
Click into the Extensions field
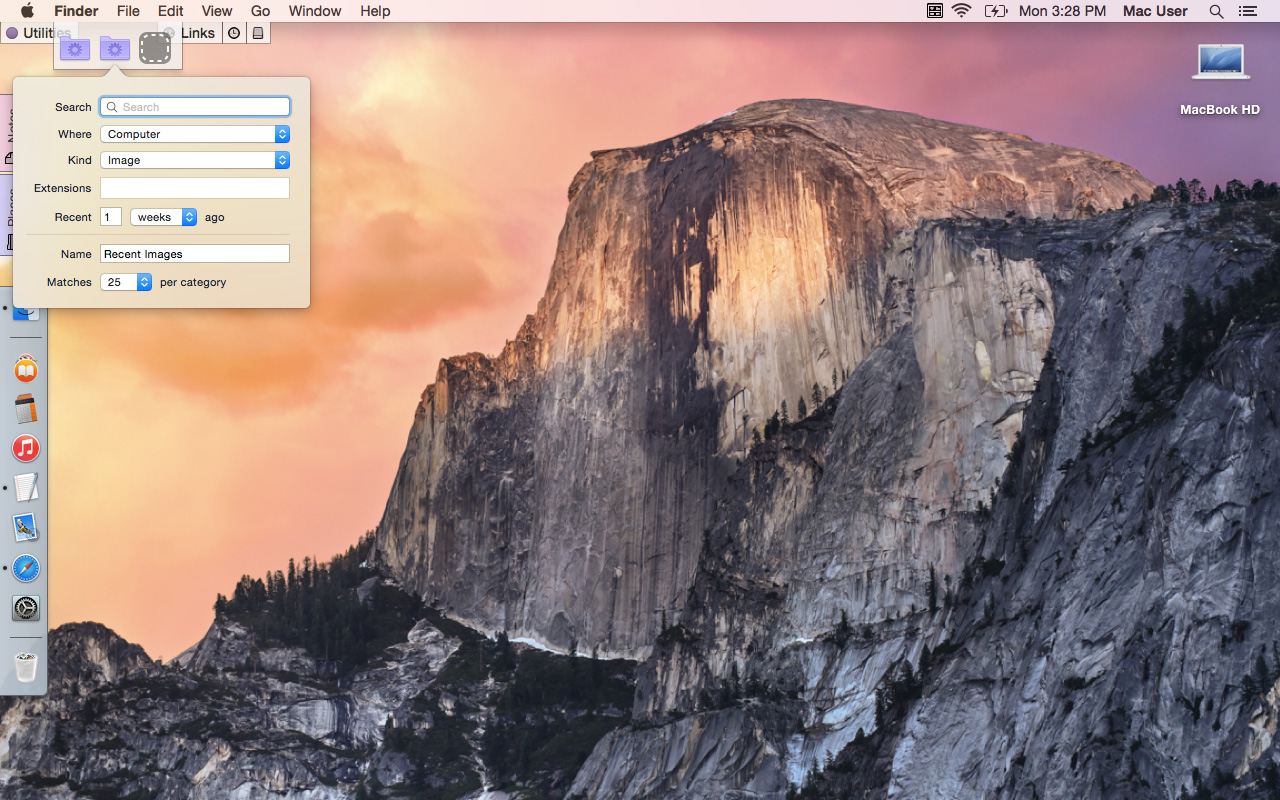195,188
